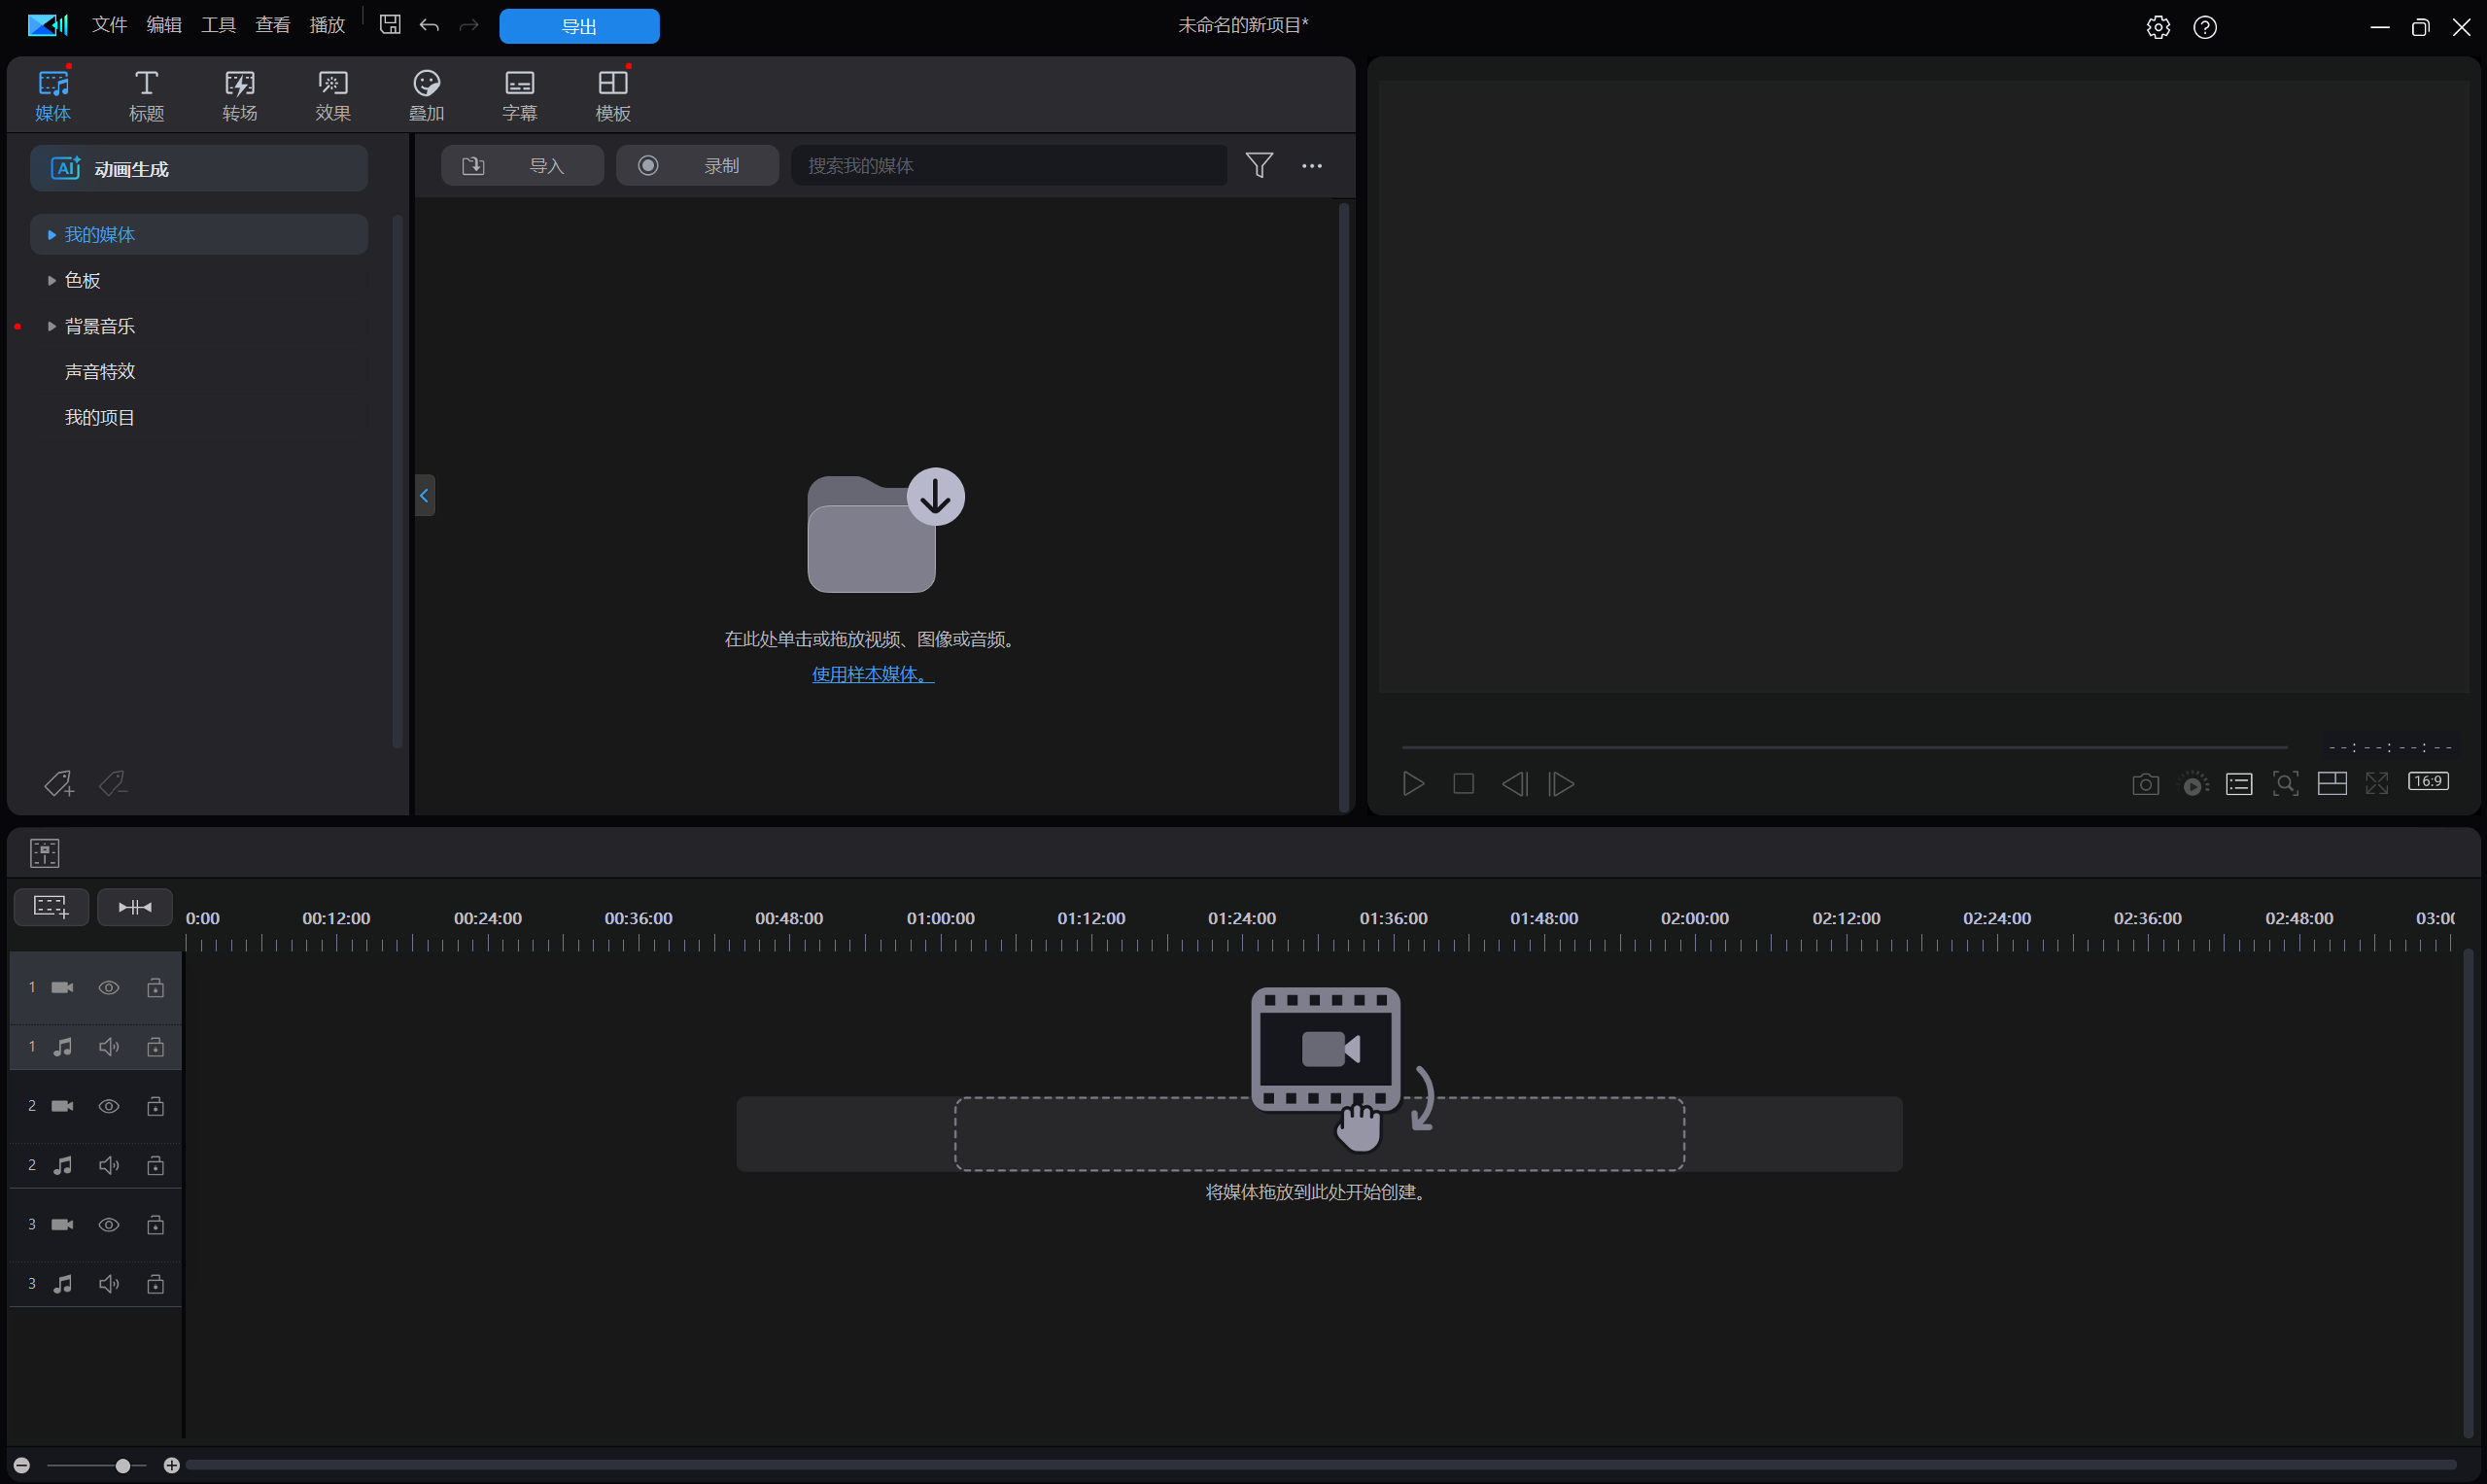Collapse the media library side panel

[x=425, y=496]
